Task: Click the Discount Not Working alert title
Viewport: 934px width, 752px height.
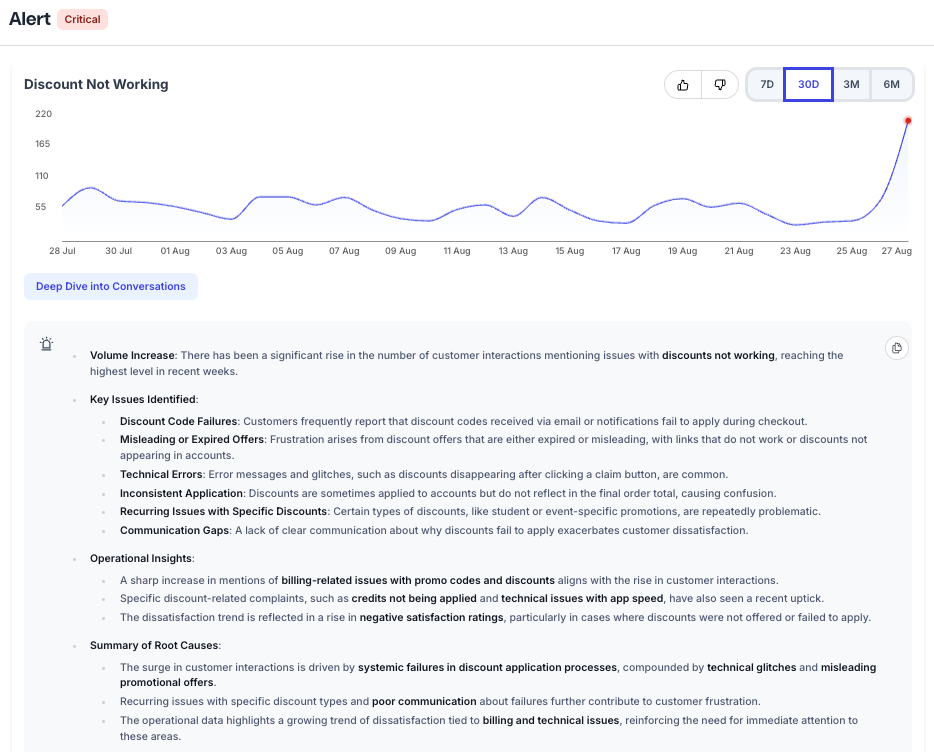Action: [x=96, y=85]
